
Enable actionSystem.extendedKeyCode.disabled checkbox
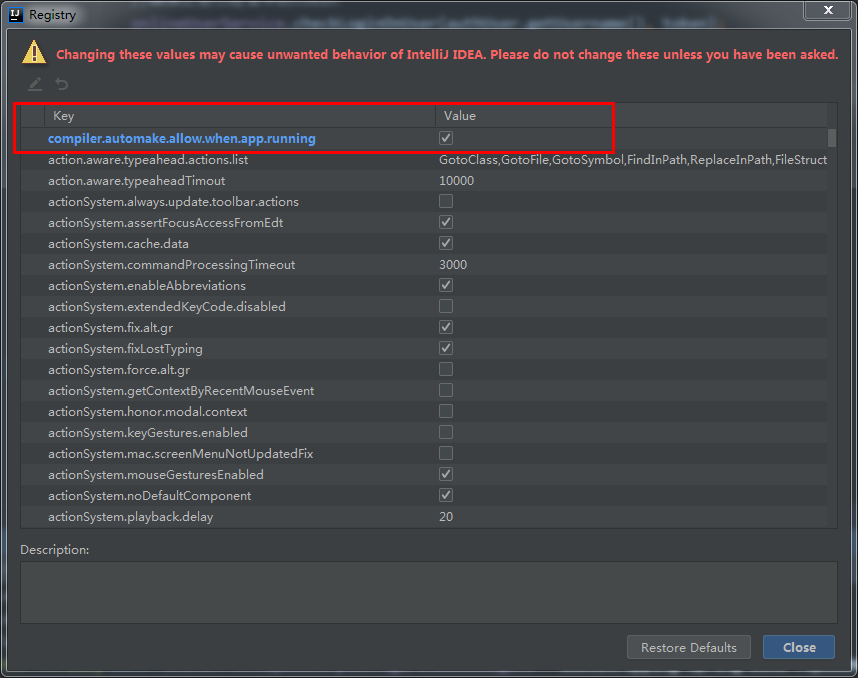click(x=446, y=306)
